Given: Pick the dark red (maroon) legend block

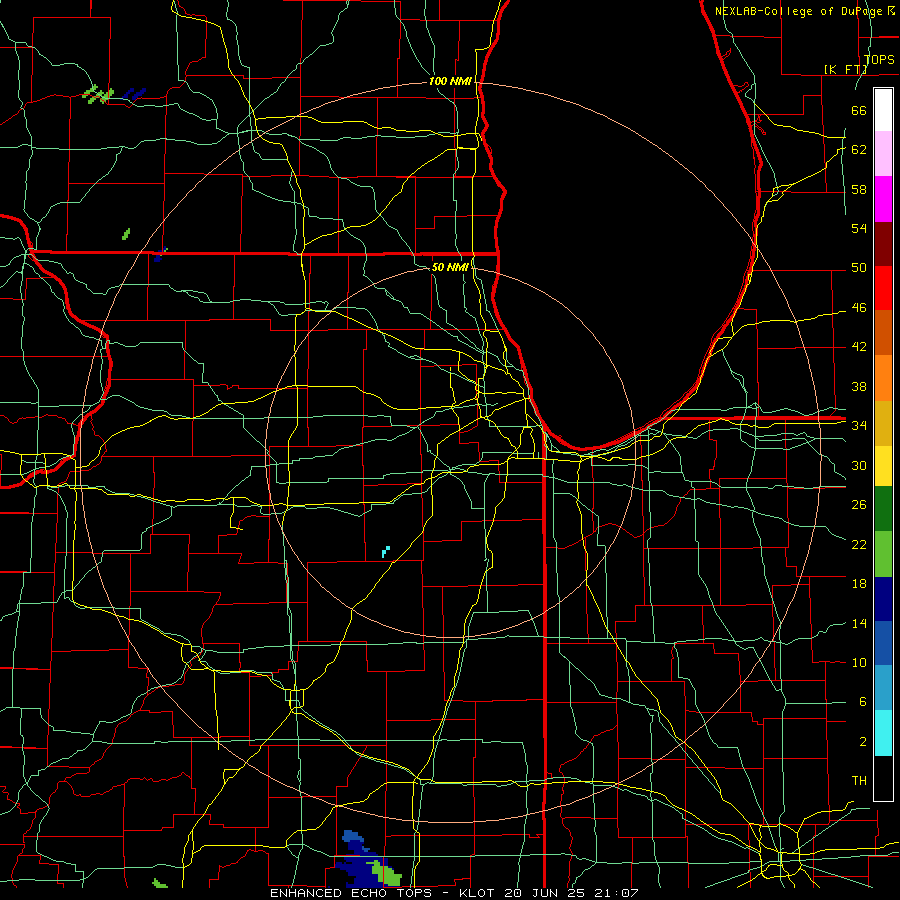Looking at the screenshot, I should click(x=883, y=244).
